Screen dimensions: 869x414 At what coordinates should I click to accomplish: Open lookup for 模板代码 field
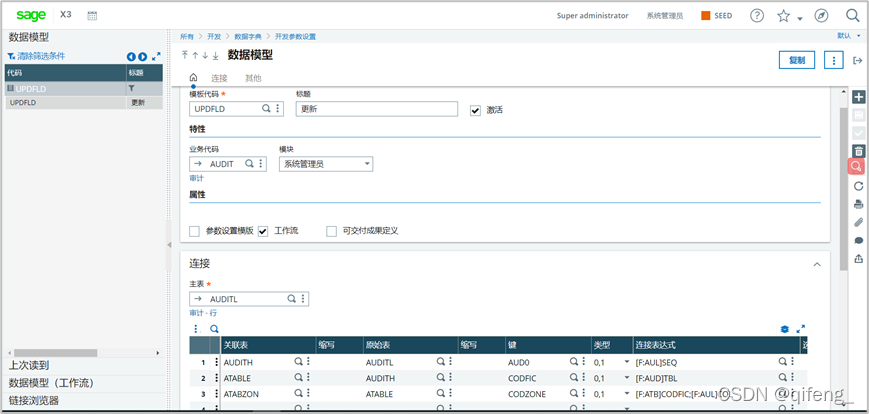266,109
